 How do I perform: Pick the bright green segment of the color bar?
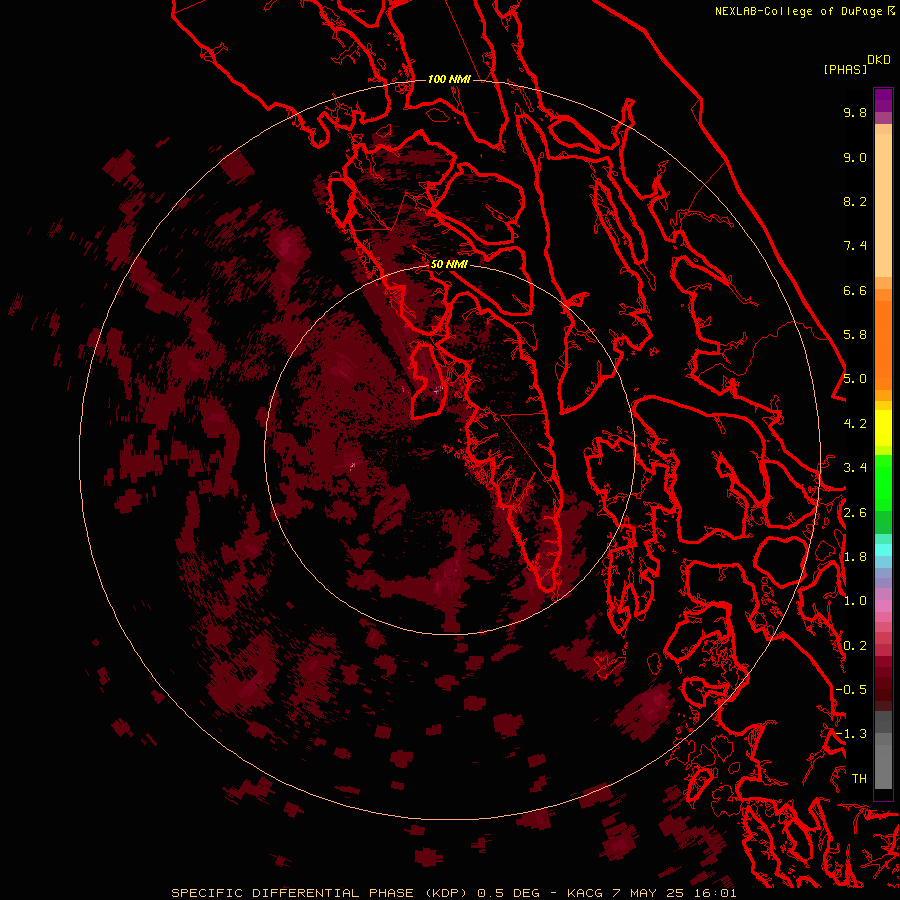coord(883,481)
